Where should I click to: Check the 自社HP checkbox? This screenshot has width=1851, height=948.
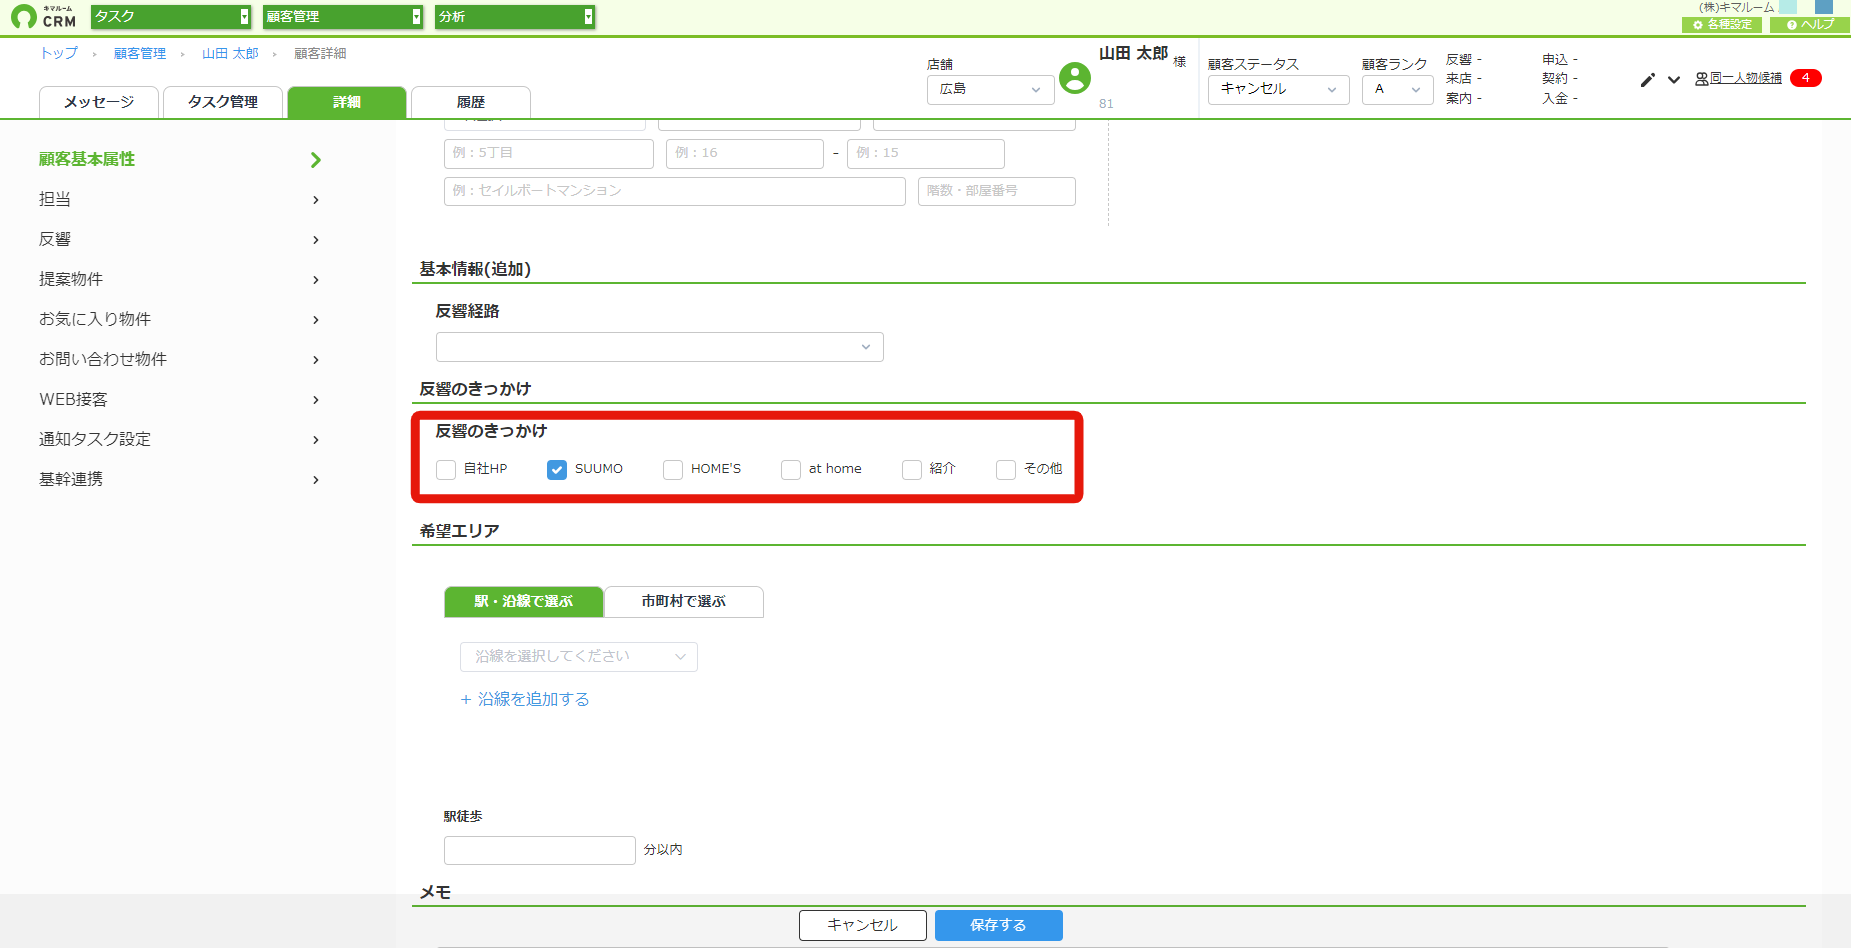[446, 469]
